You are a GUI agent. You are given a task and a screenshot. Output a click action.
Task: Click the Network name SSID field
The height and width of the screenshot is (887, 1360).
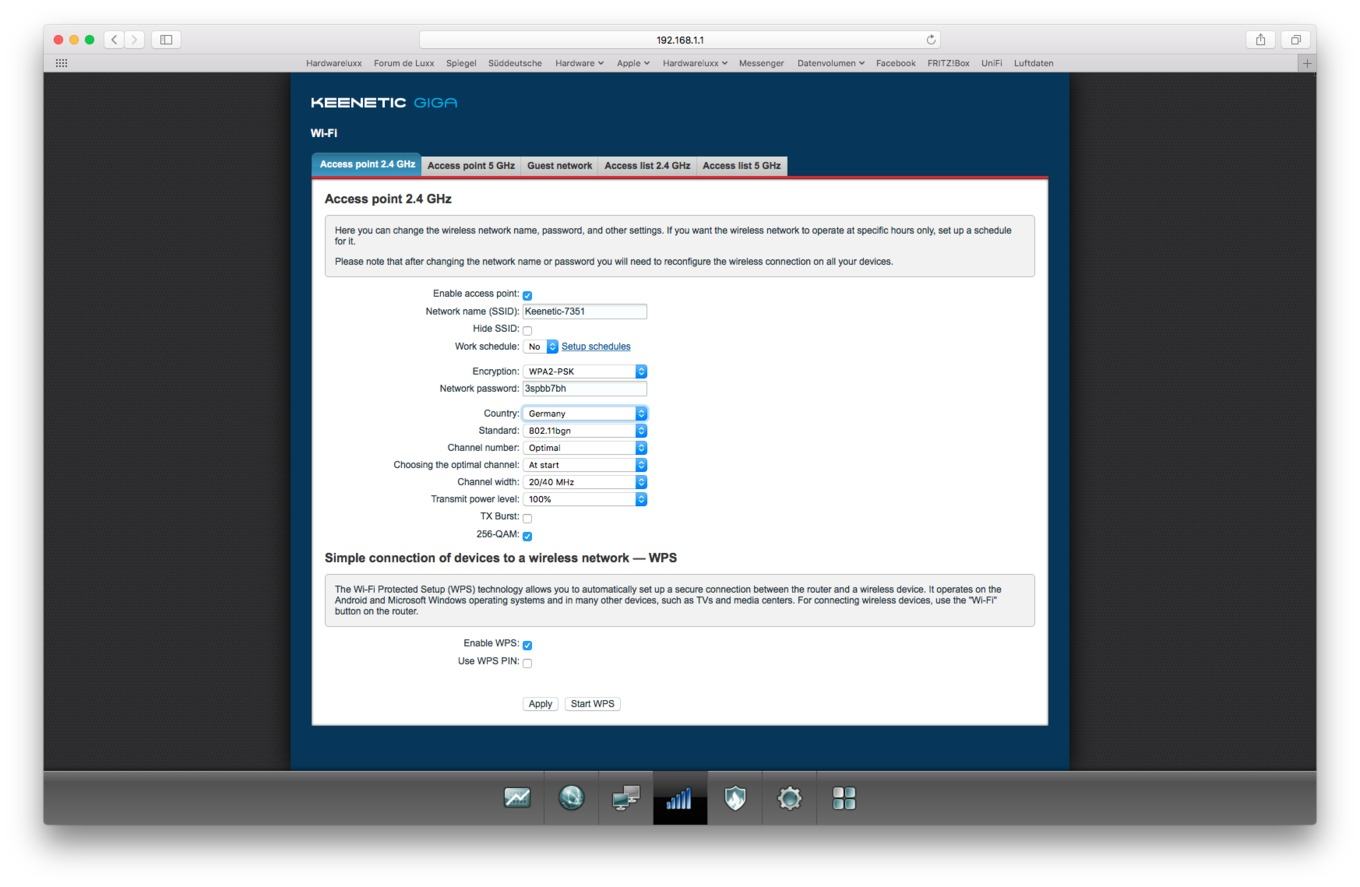pos(584,311)
